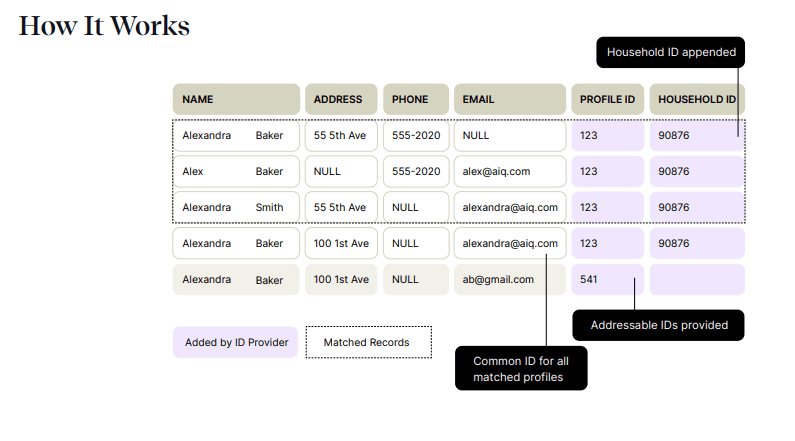Click the HOUSEHOLD ID column header
The width and height of the screenshot is (795, 441).
pos(697,99)
